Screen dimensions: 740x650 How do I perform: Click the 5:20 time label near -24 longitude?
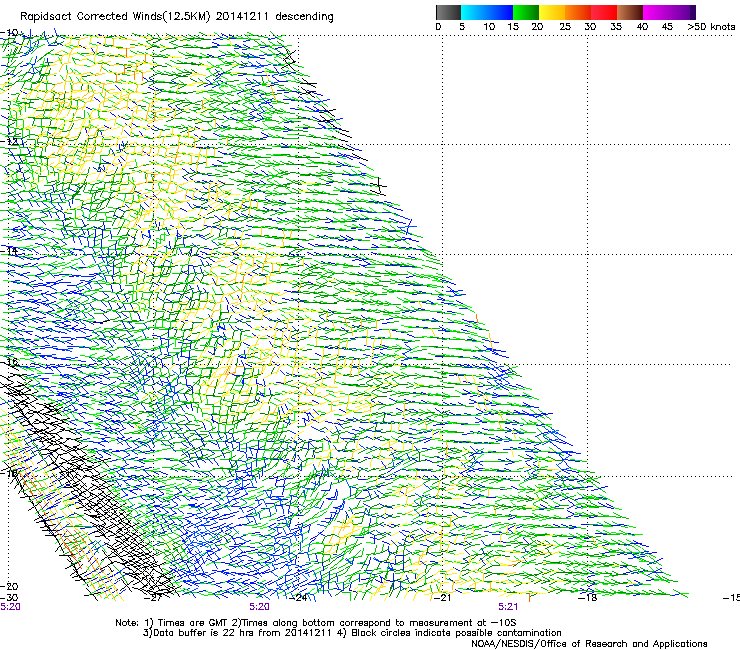pyautogui.click(x=260, y=607)
